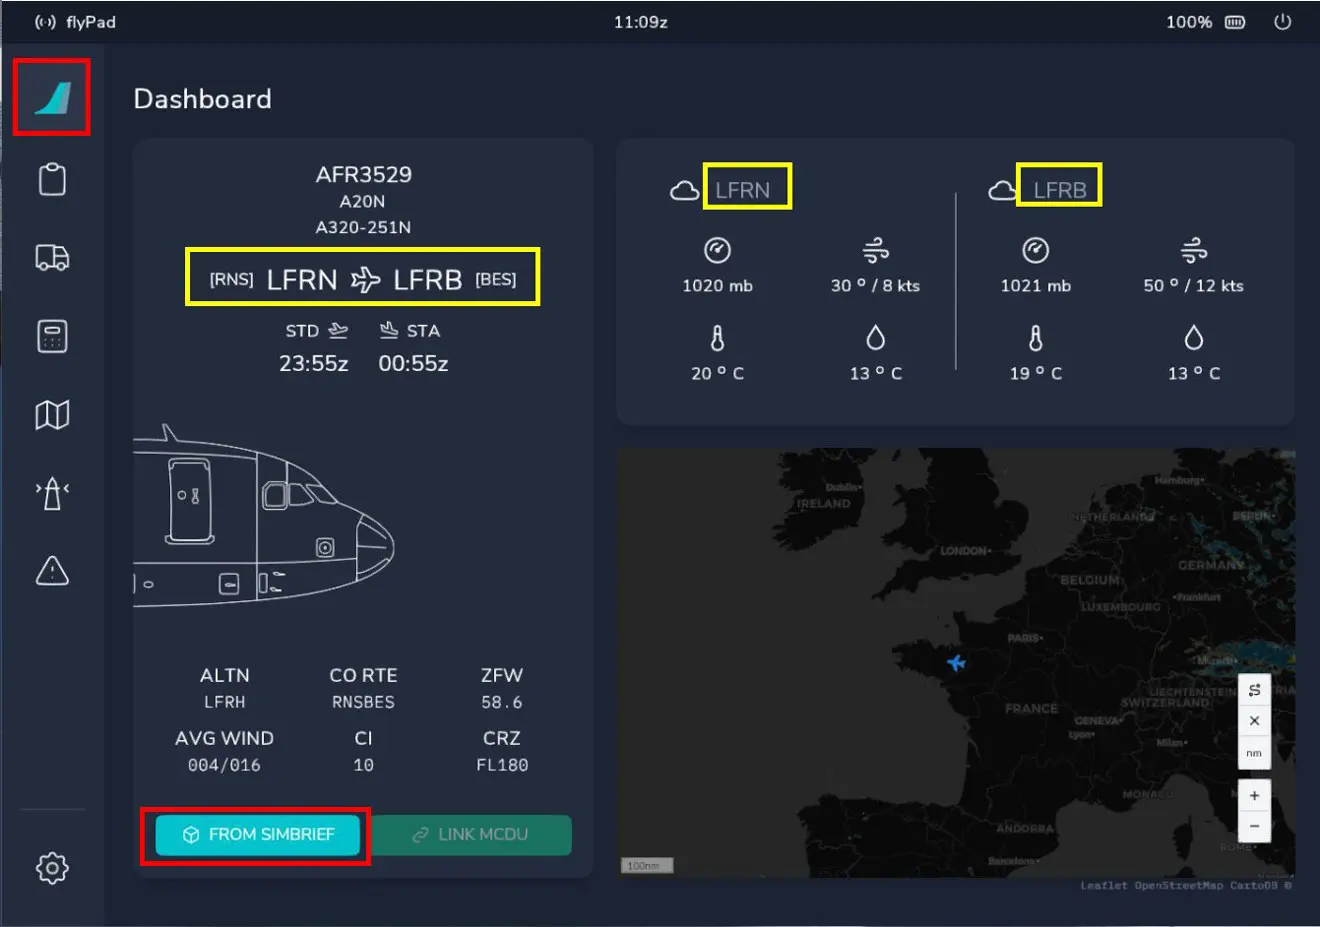This screenshot has height=927, width=1320.
Task: Click the arrival time 00:55z
Action: (413, 363)
